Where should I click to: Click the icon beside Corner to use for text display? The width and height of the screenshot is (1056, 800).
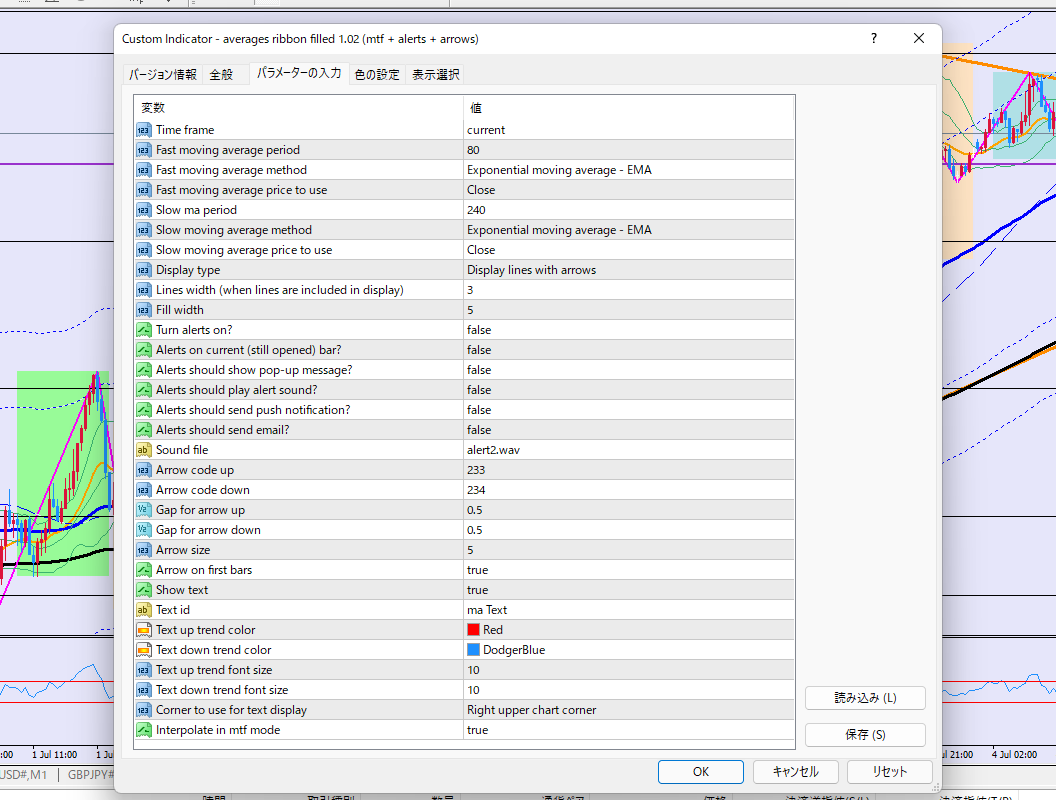(143, 710)
